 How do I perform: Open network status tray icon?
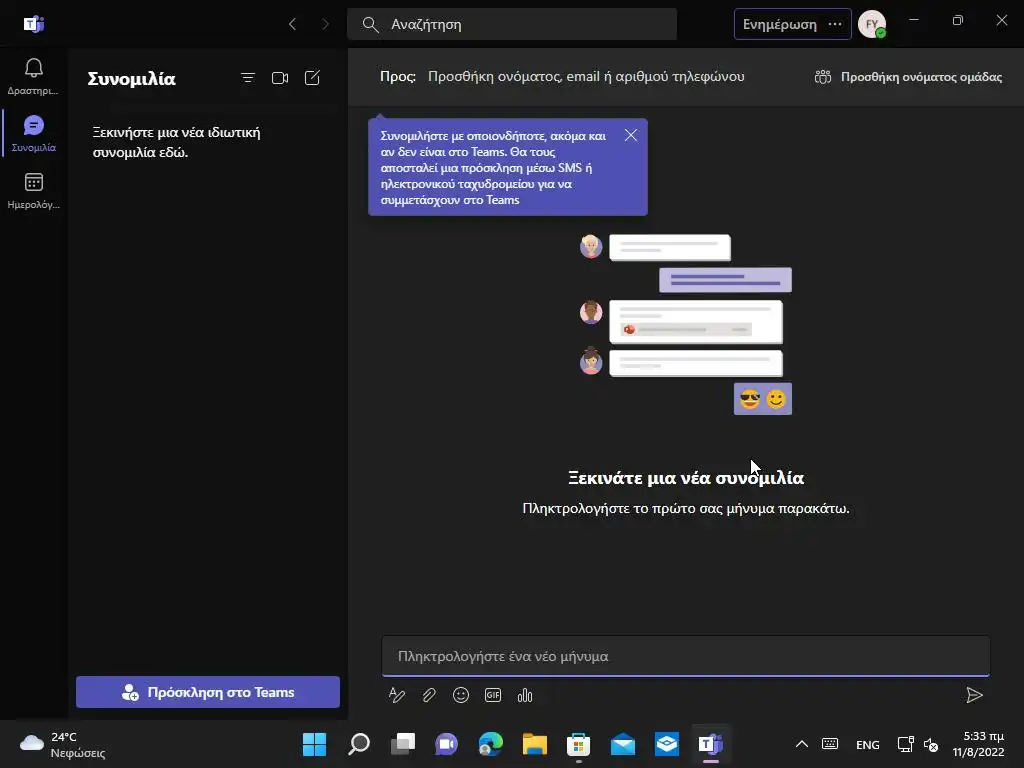[905, 744]
